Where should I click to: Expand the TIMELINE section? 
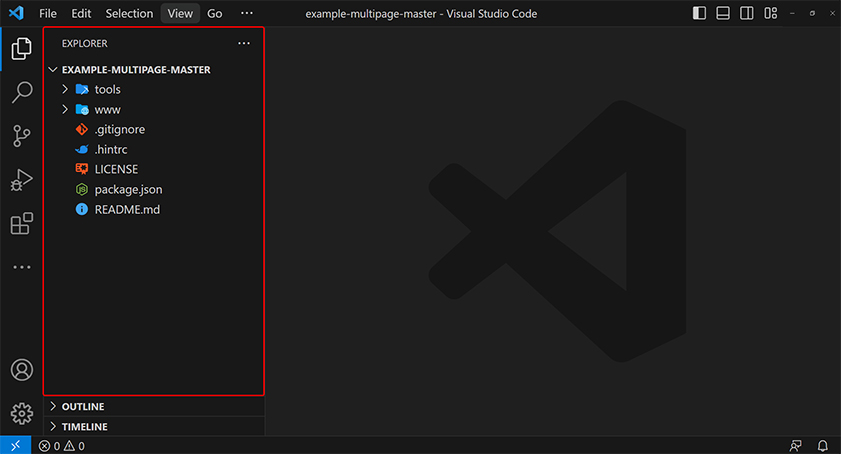[53, 426]
